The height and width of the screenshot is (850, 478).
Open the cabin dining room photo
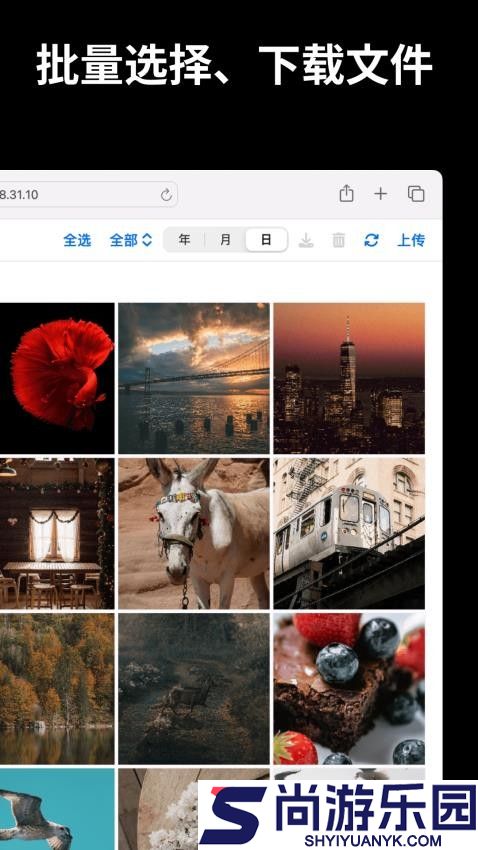click(x=57, y=533)
